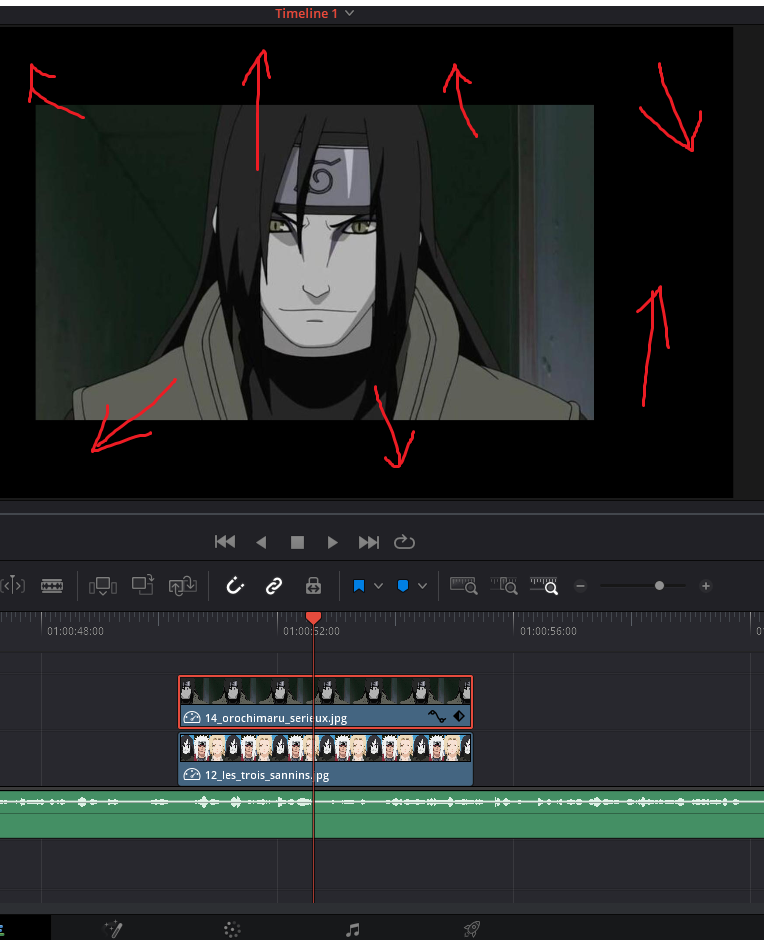Click speed icon on 12_les_trois_sannins clip
764x940 pixels.
coord(191,775)
